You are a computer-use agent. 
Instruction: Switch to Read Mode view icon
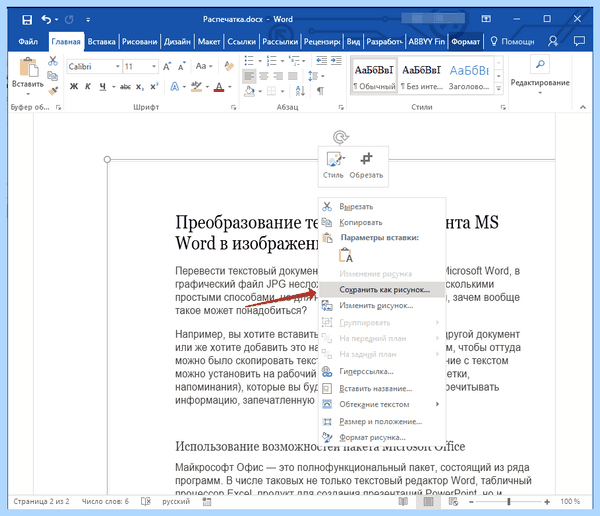pos(403,501)
